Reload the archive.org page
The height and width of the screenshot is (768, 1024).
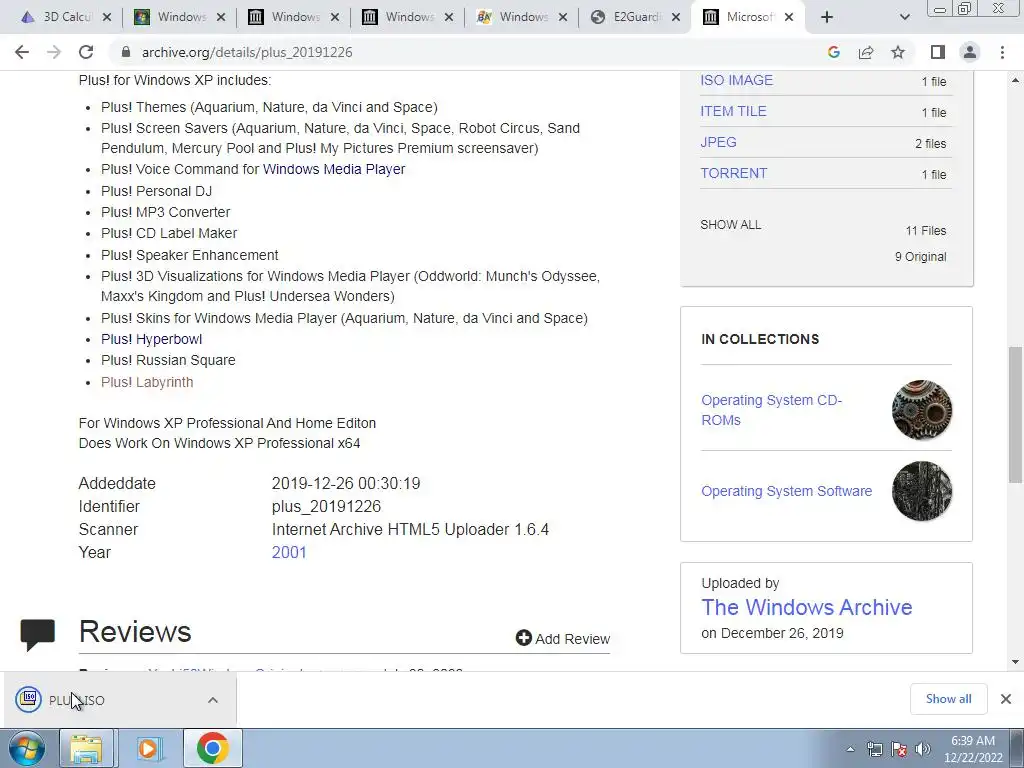(x=86, y=52)
